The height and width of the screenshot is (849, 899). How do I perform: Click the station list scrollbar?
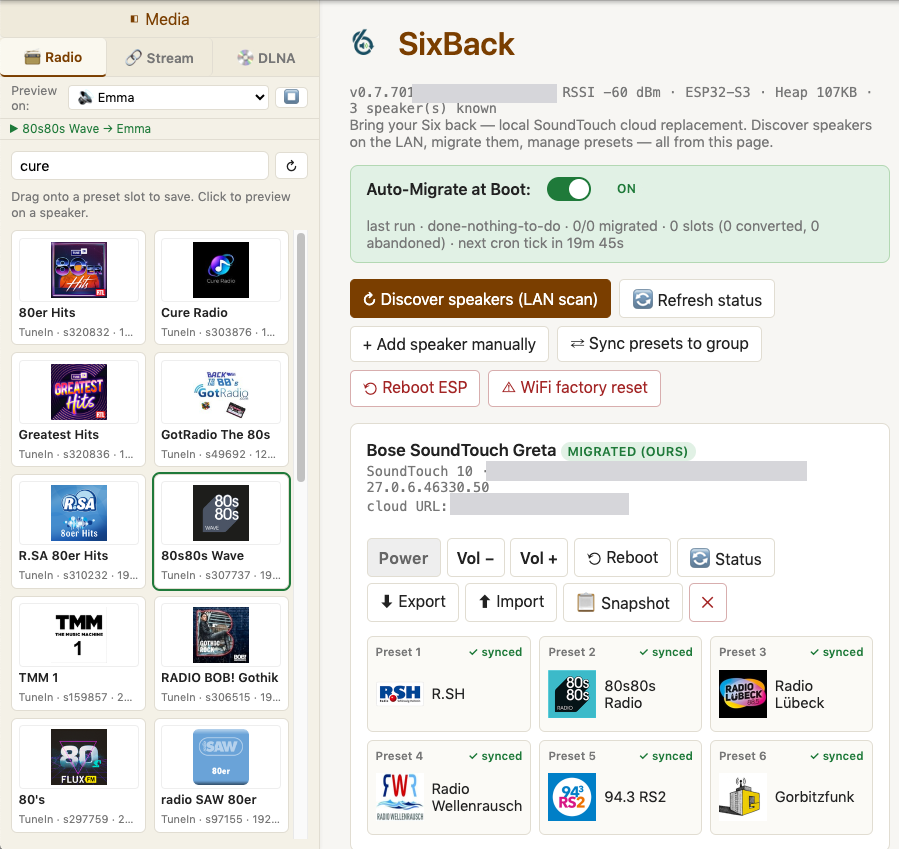coord(301,357)
